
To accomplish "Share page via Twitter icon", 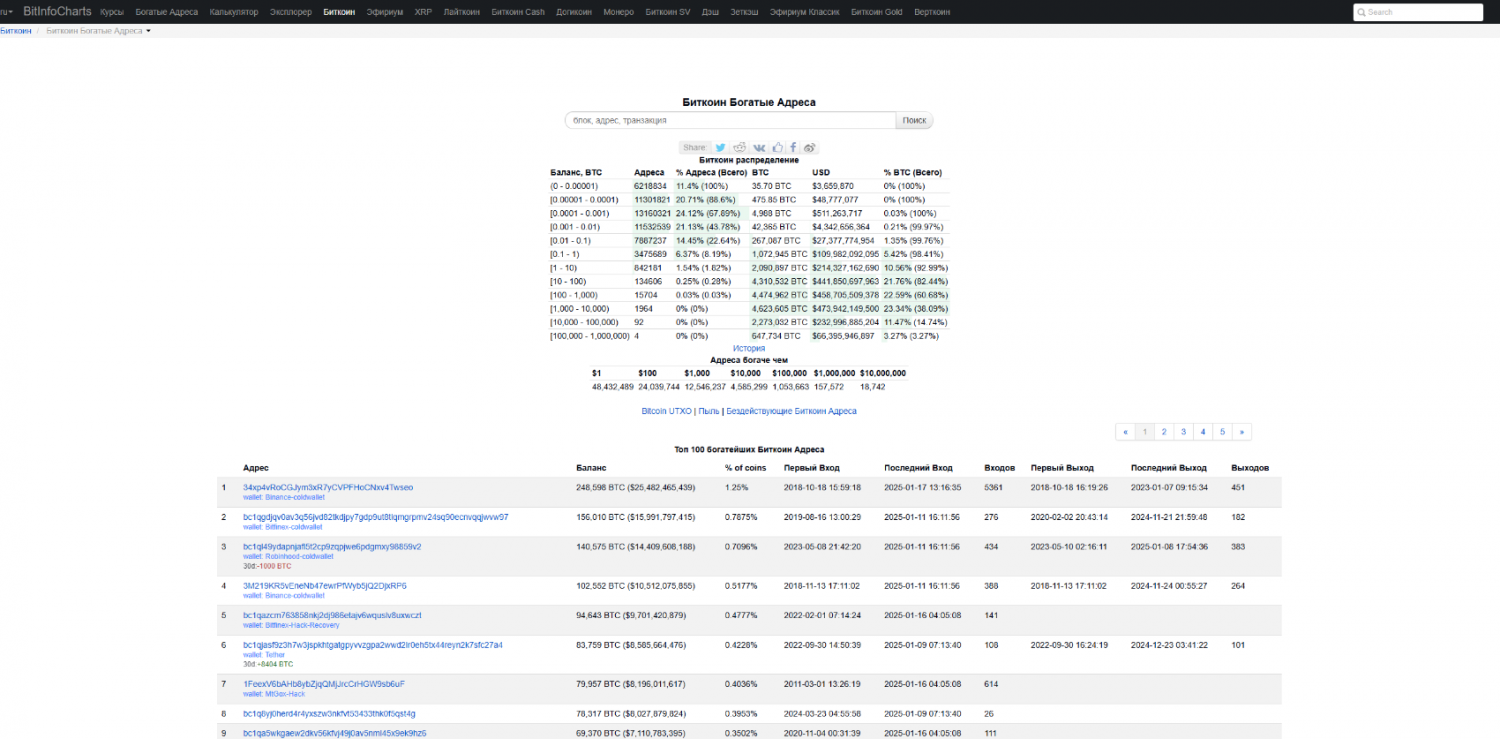I will 720,148.
